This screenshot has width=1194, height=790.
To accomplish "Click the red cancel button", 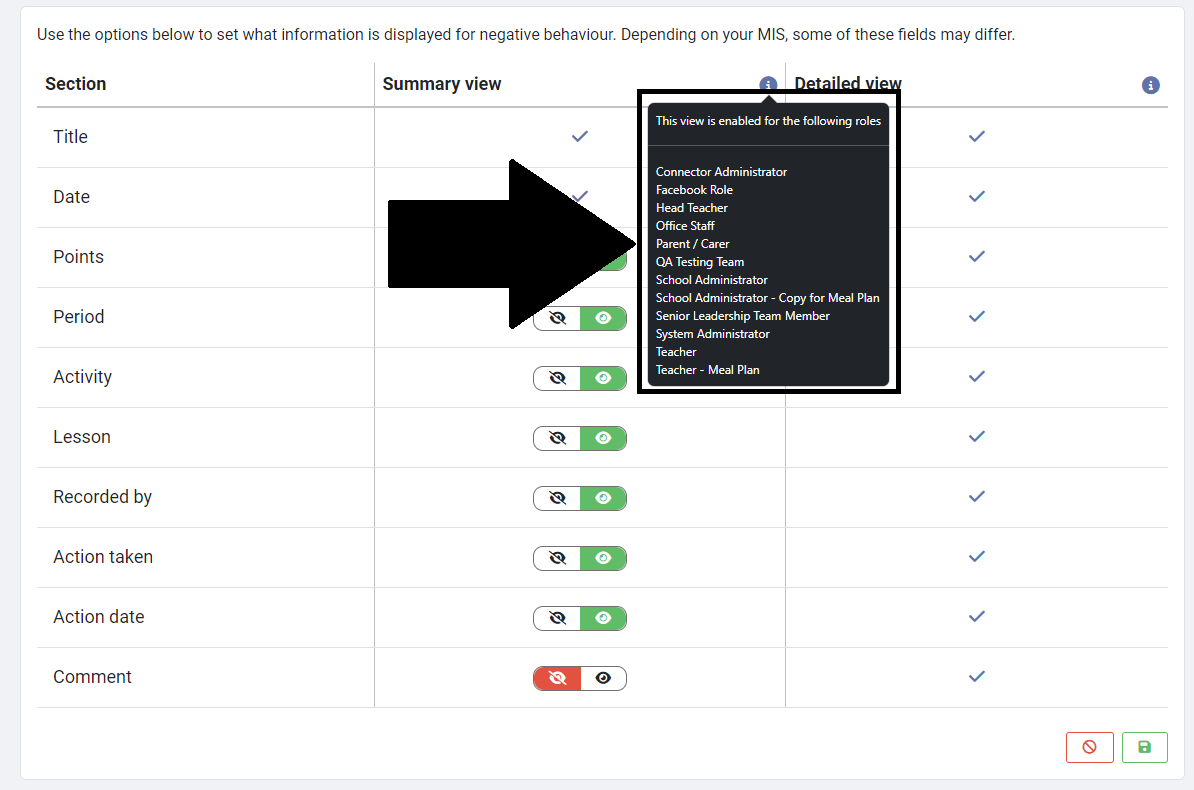I will coord(1089,747).
